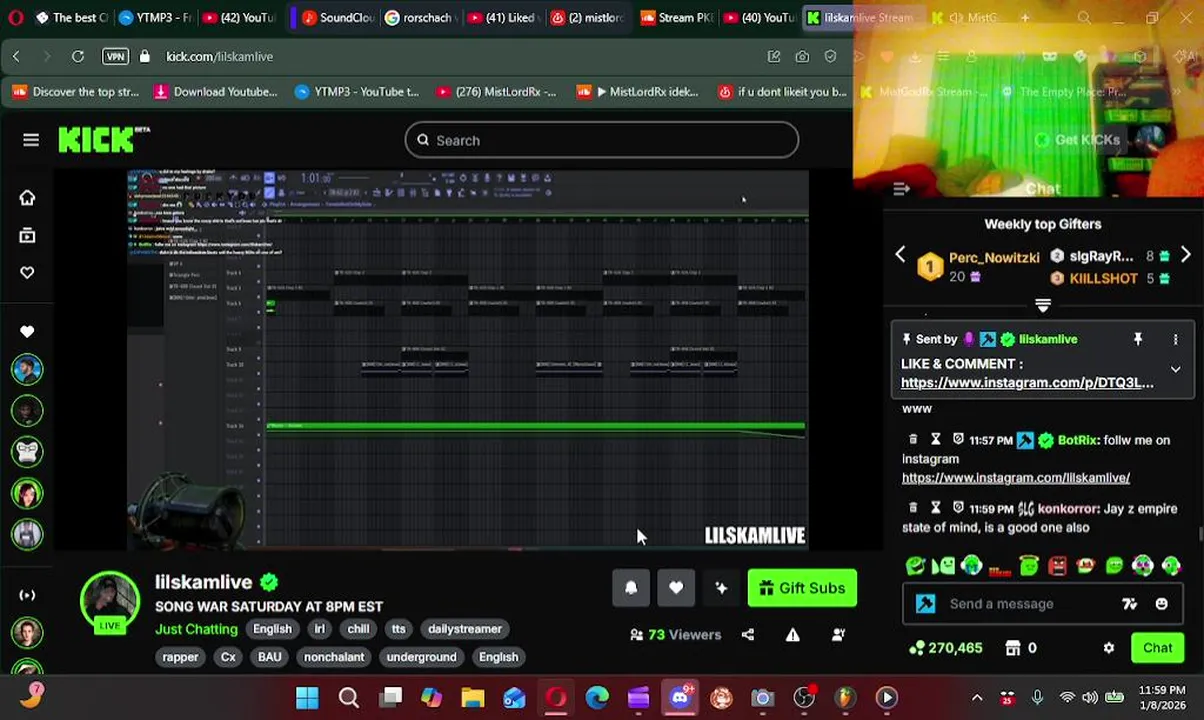Share the stream using share icon
Viewport: 1204px width, 720px height.
click(x=748, y=634)
